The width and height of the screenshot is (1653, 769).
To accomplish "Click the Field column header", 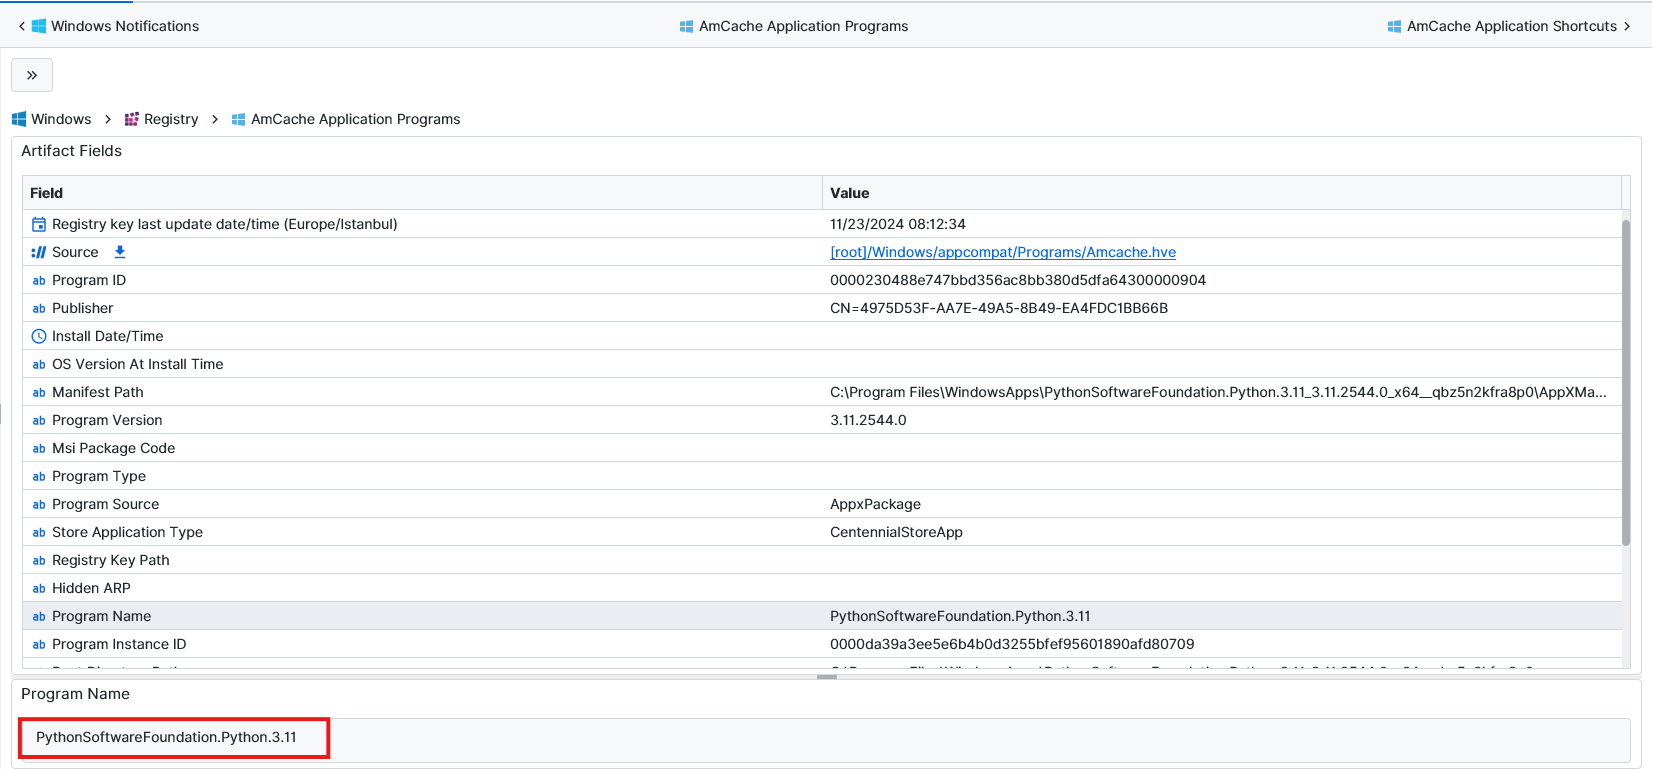I will click(x=46, y=193).
